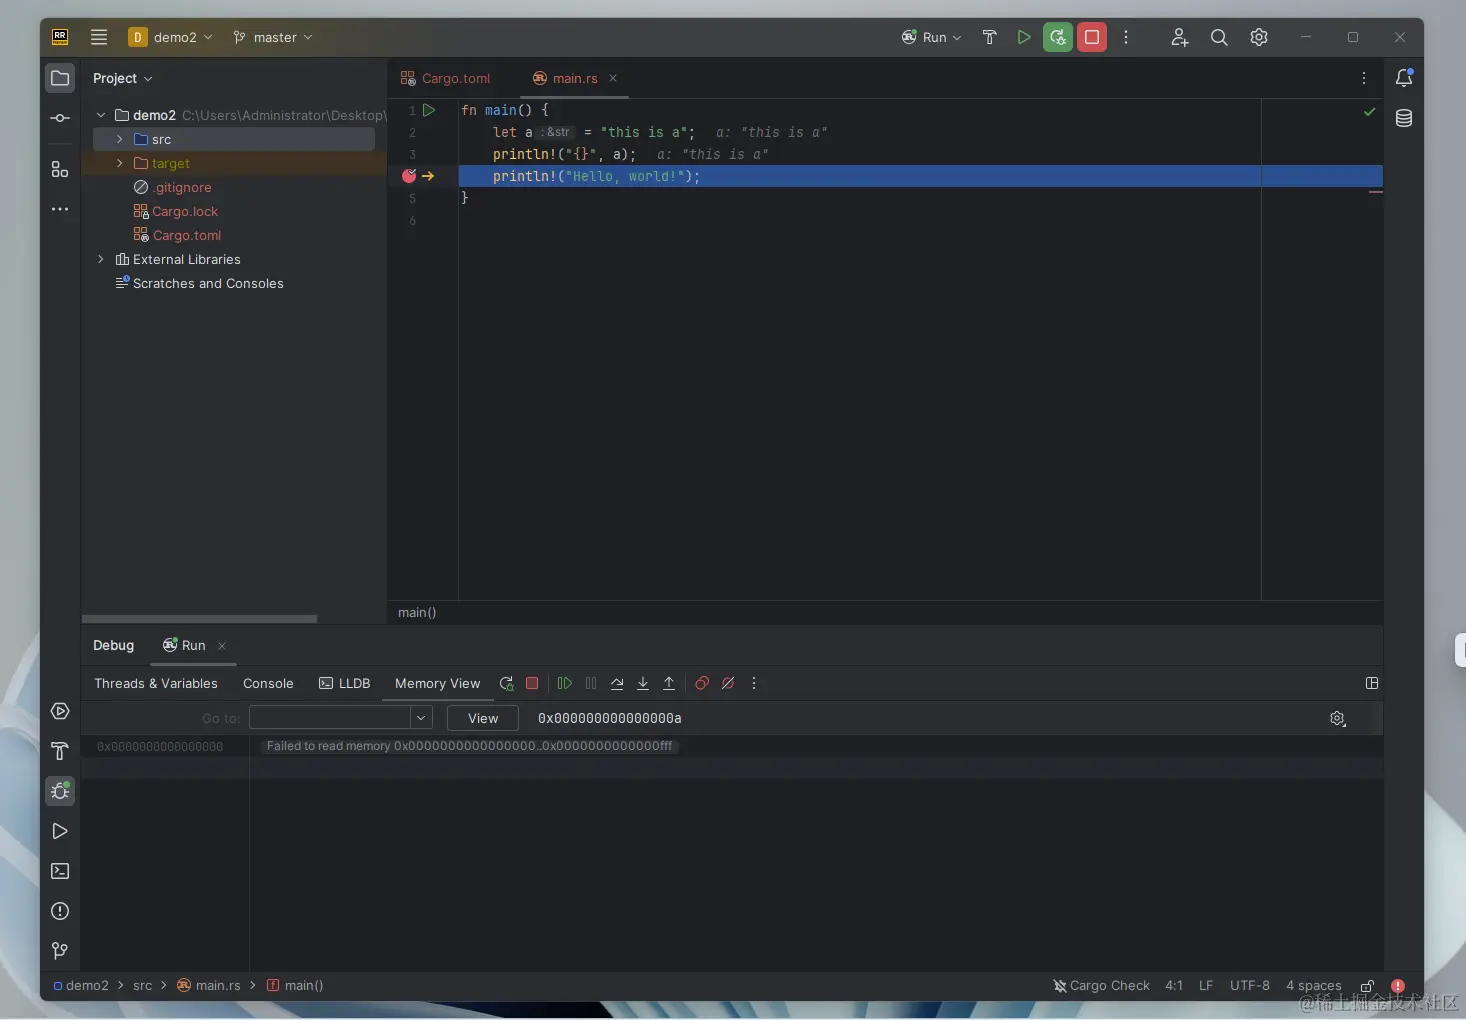The width and height of the screenshot is (1466, 1020).
Task: Open the Notifications bell
Action: coord(1404,78)
